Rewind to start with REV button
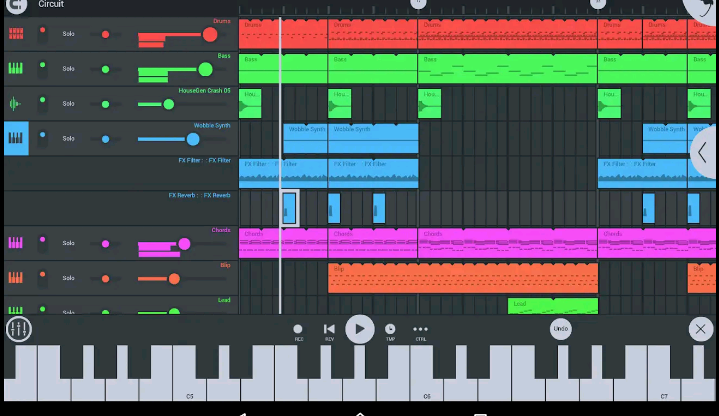Screen dimensions: 719x416 pyautogui.click(x=329, y=329)
